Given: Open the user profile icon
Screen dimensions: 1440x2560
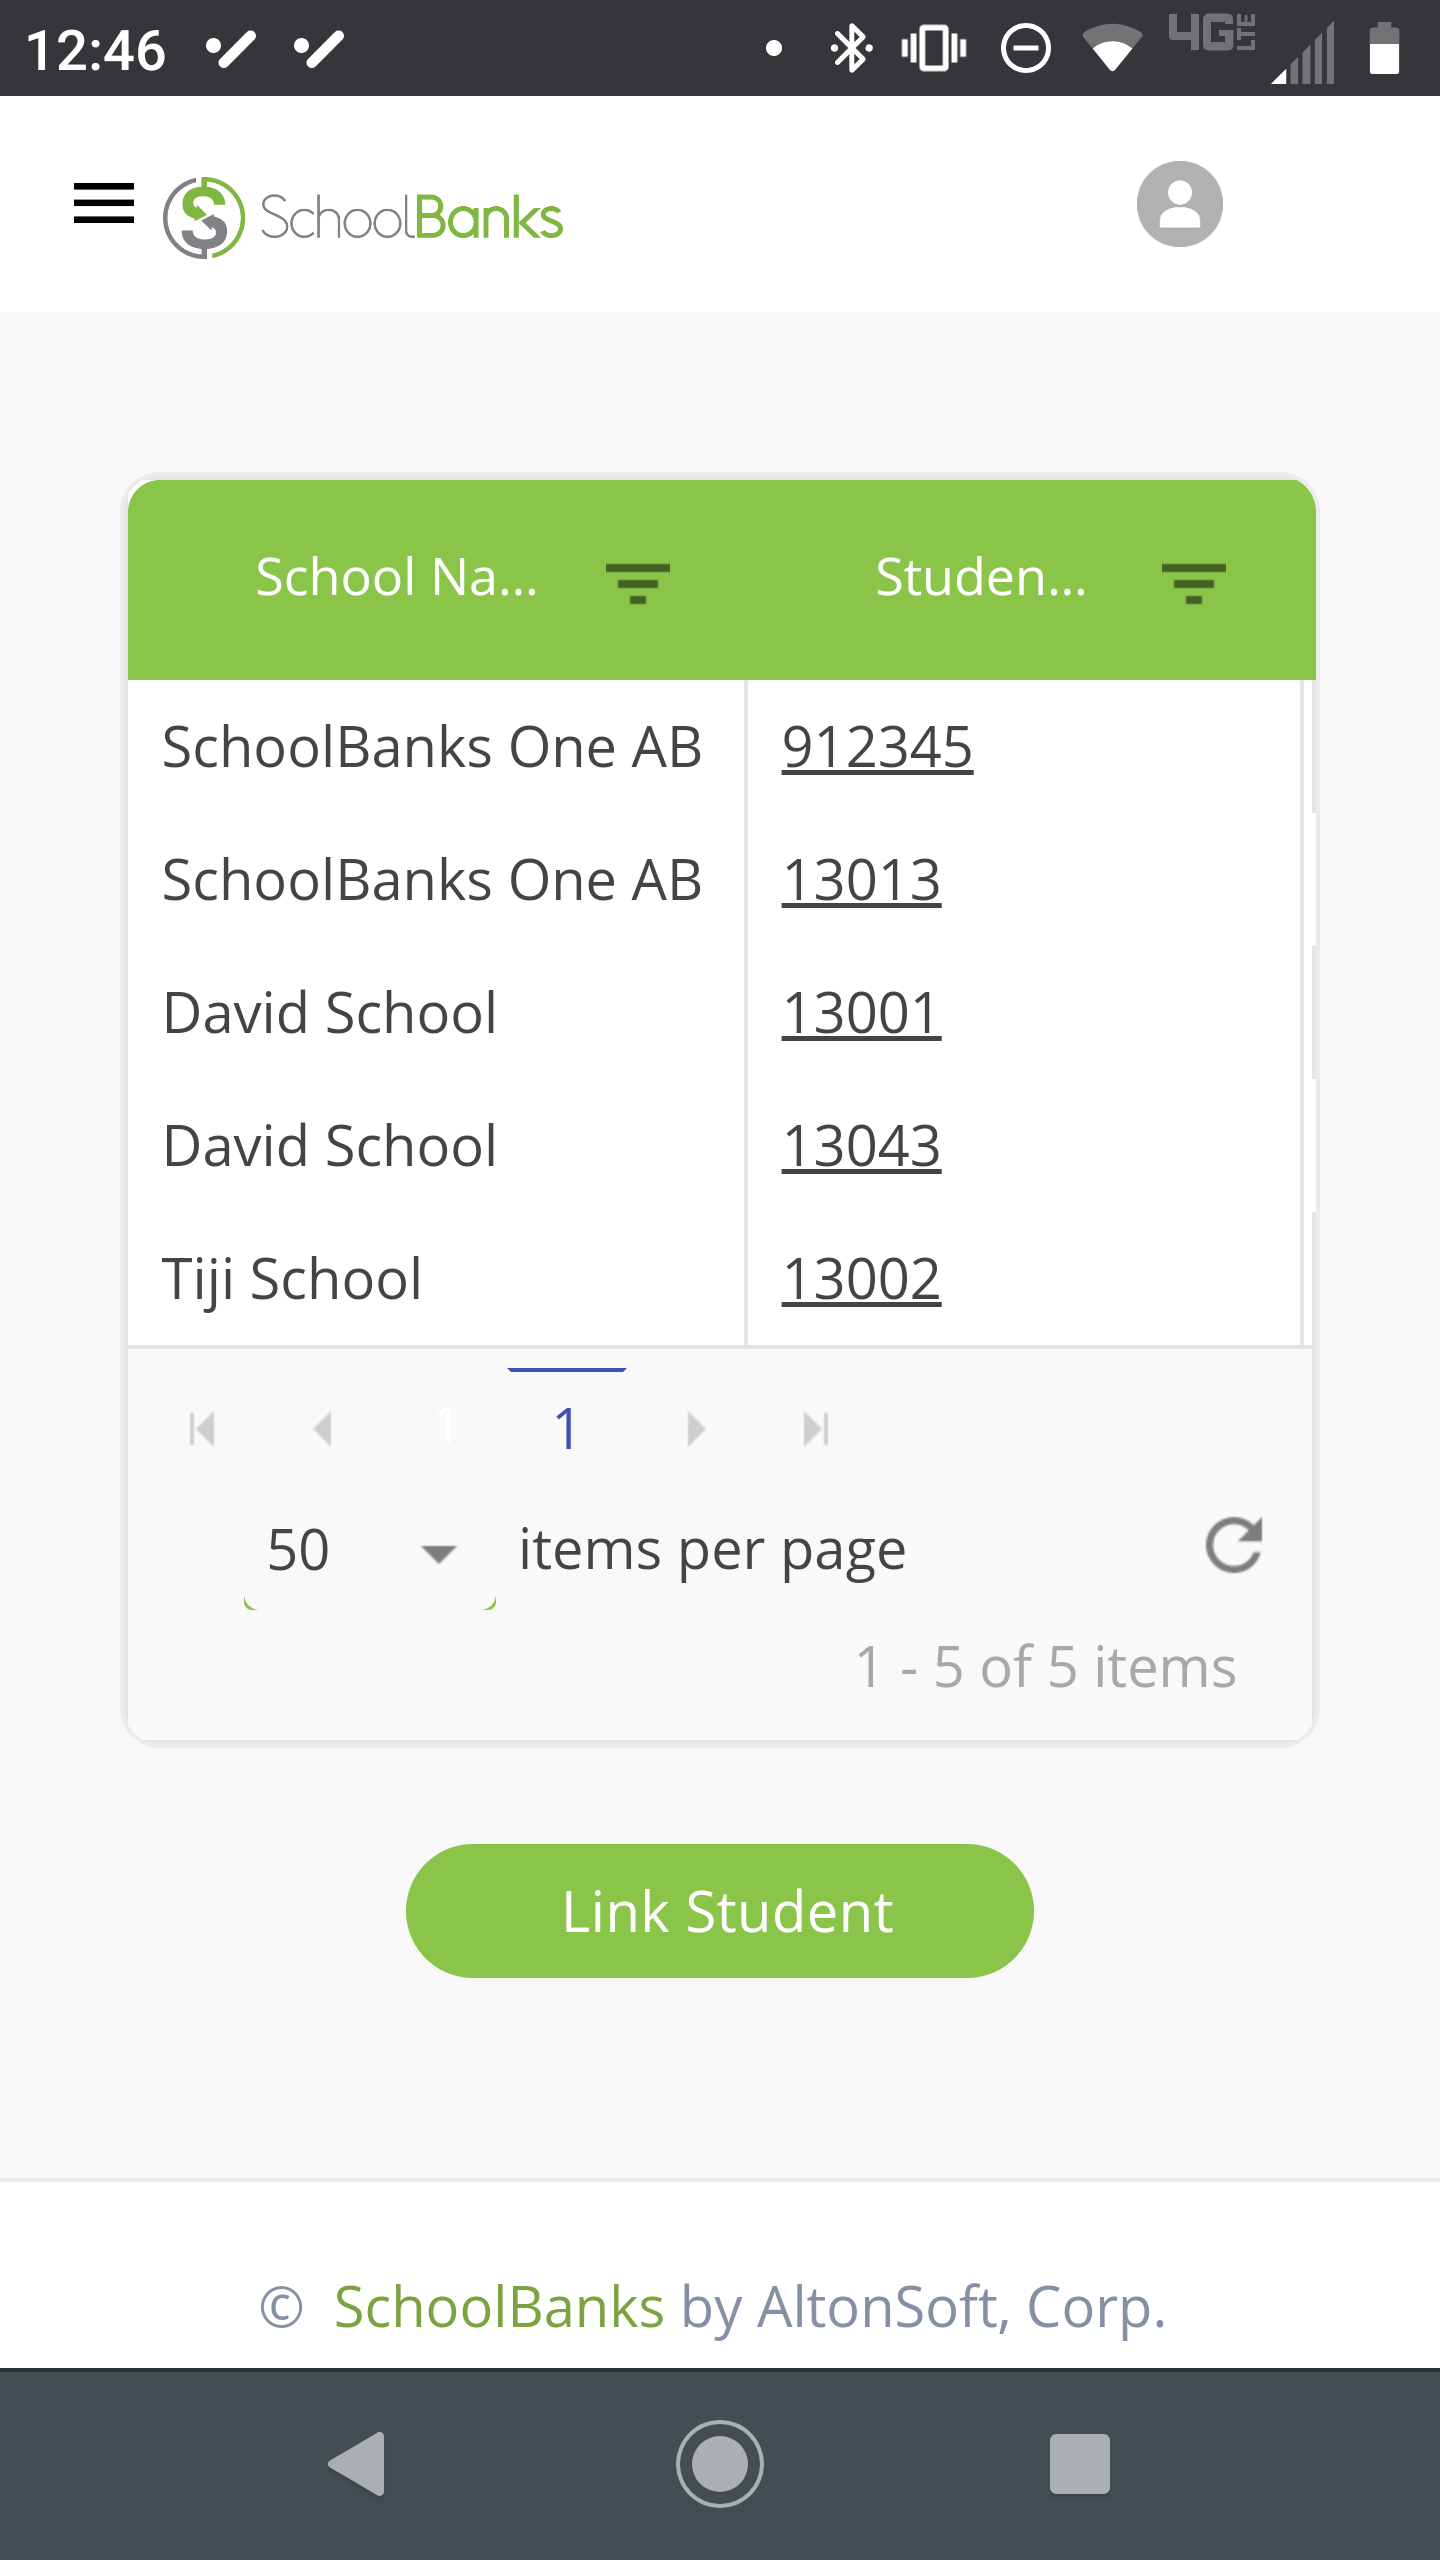Looking at the screenshot, I should pyautogui.click(x=1180, y=204).
